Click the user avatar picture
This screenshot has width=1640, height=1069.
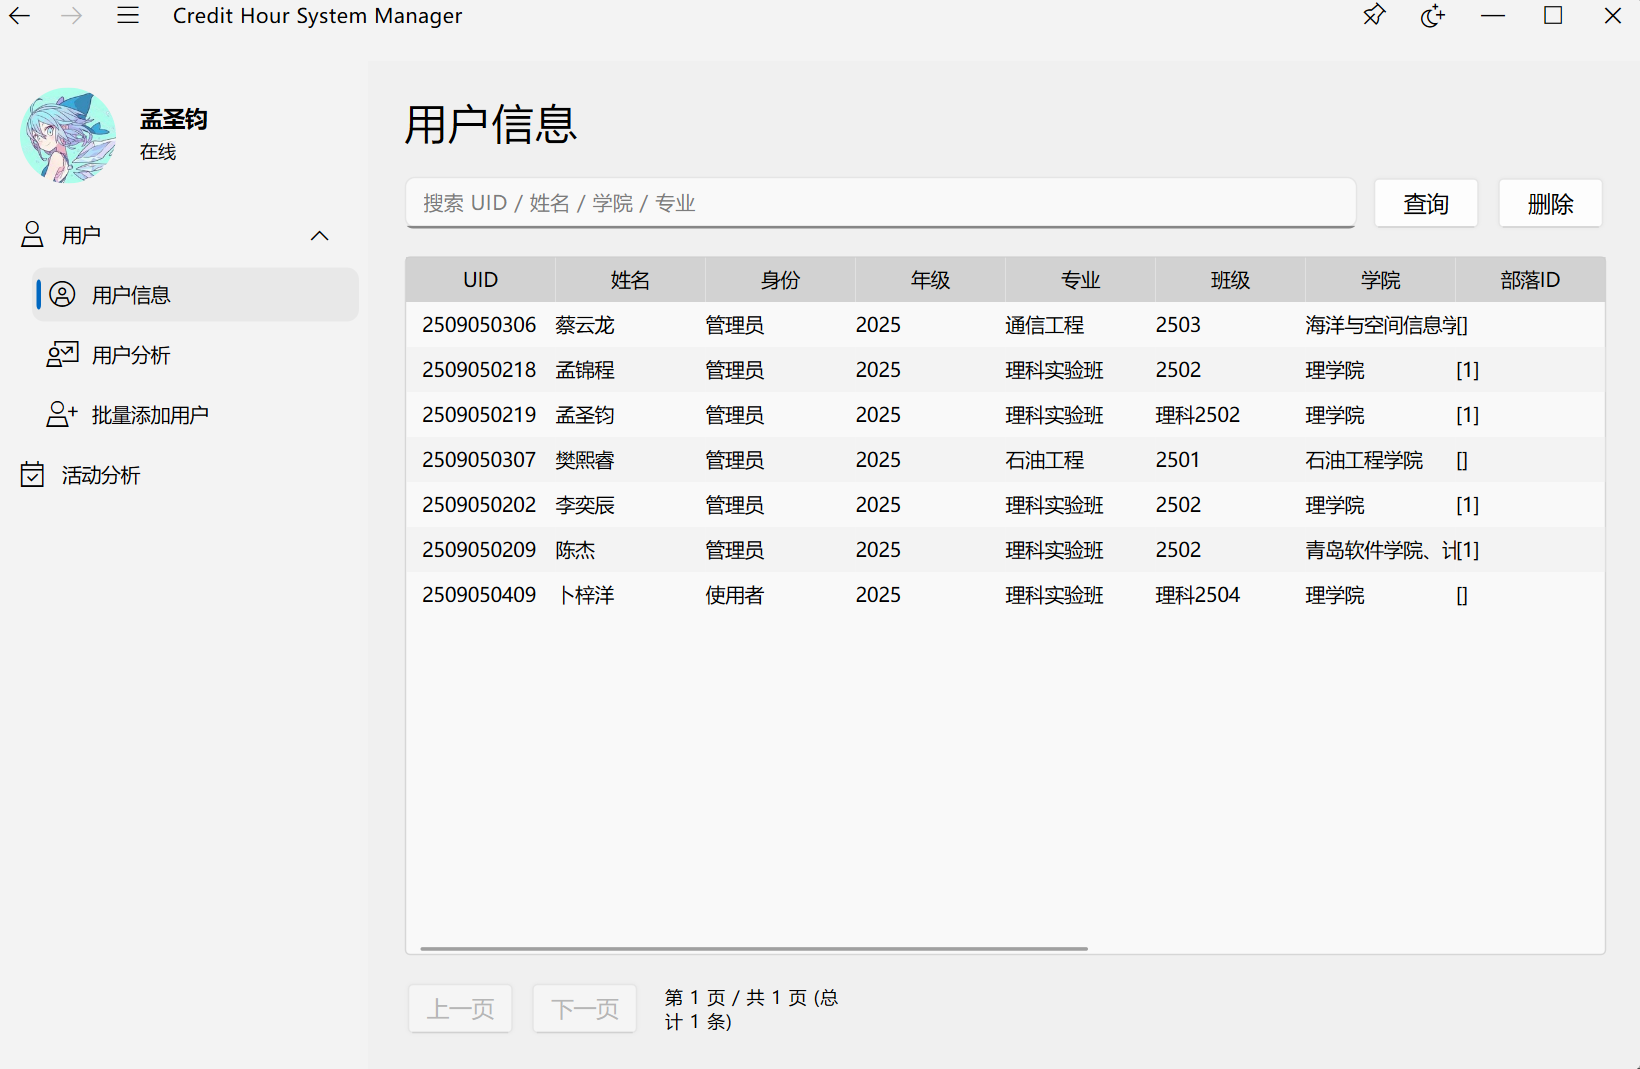click(68, 135)
